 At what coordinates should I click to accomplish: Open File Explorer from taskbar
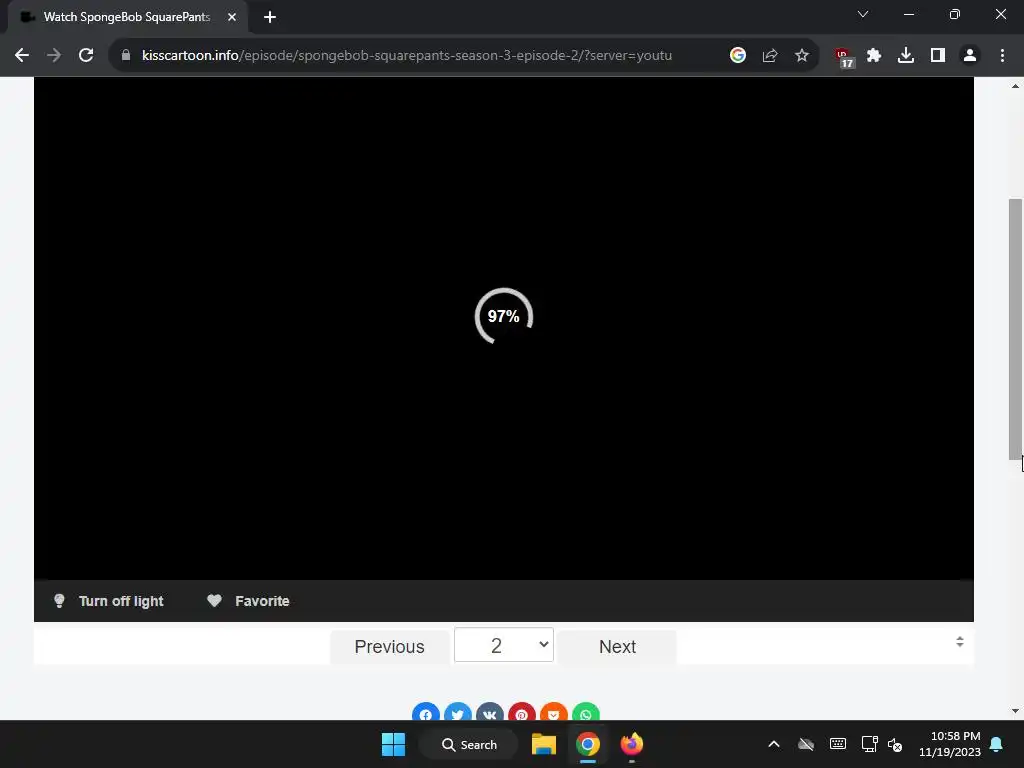(543, 744)
